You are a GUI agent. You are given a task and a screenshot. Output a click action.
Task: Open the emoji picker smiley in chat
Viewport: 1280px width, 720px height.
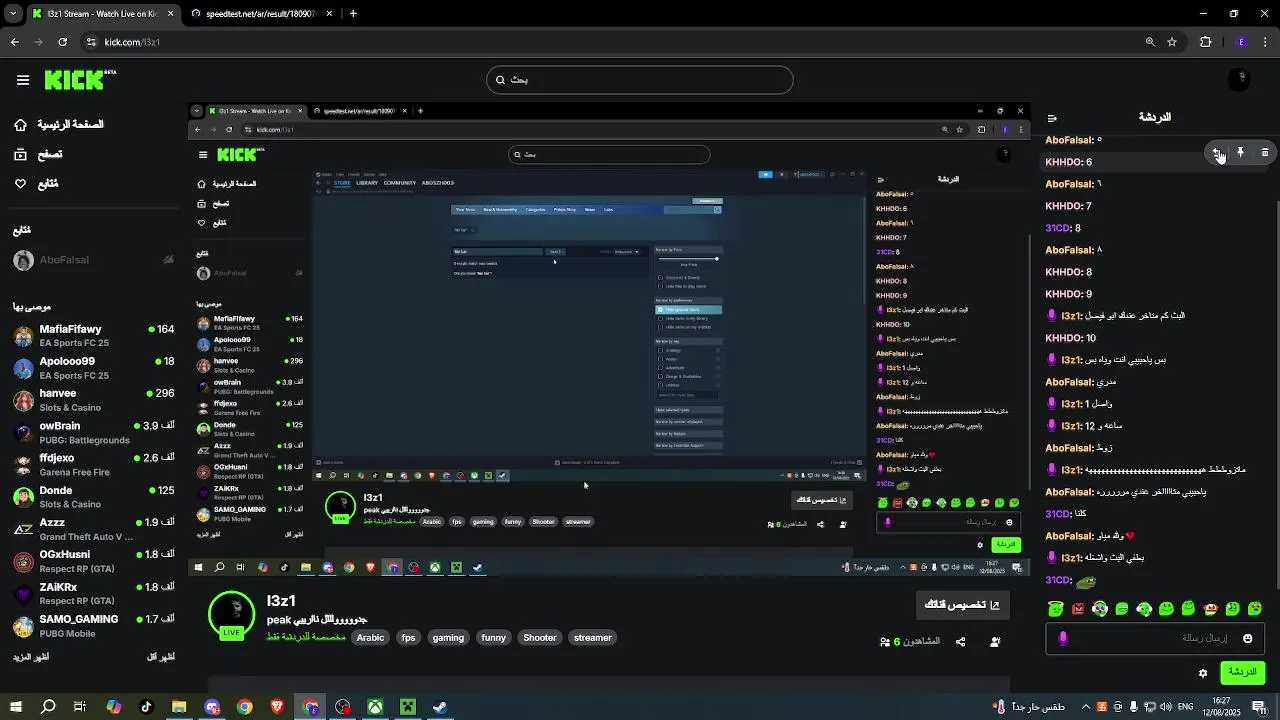point(1247,638)
